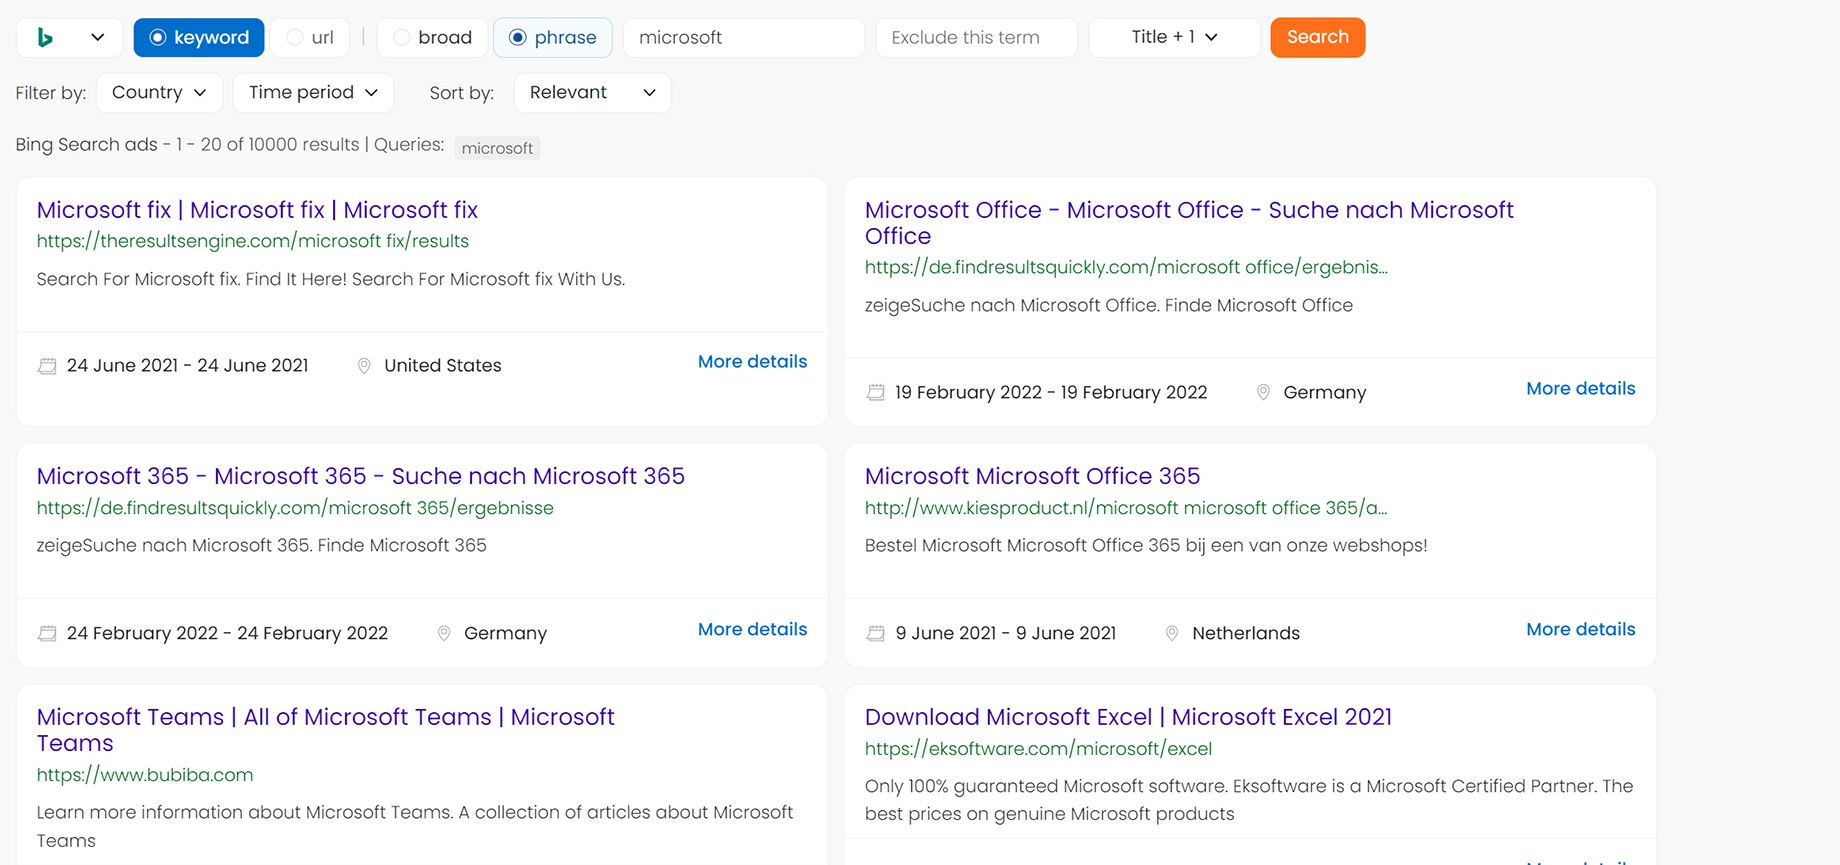1840x865 pixels.
Task: Click the results count summary text
Action: click(x=230, y=145)
